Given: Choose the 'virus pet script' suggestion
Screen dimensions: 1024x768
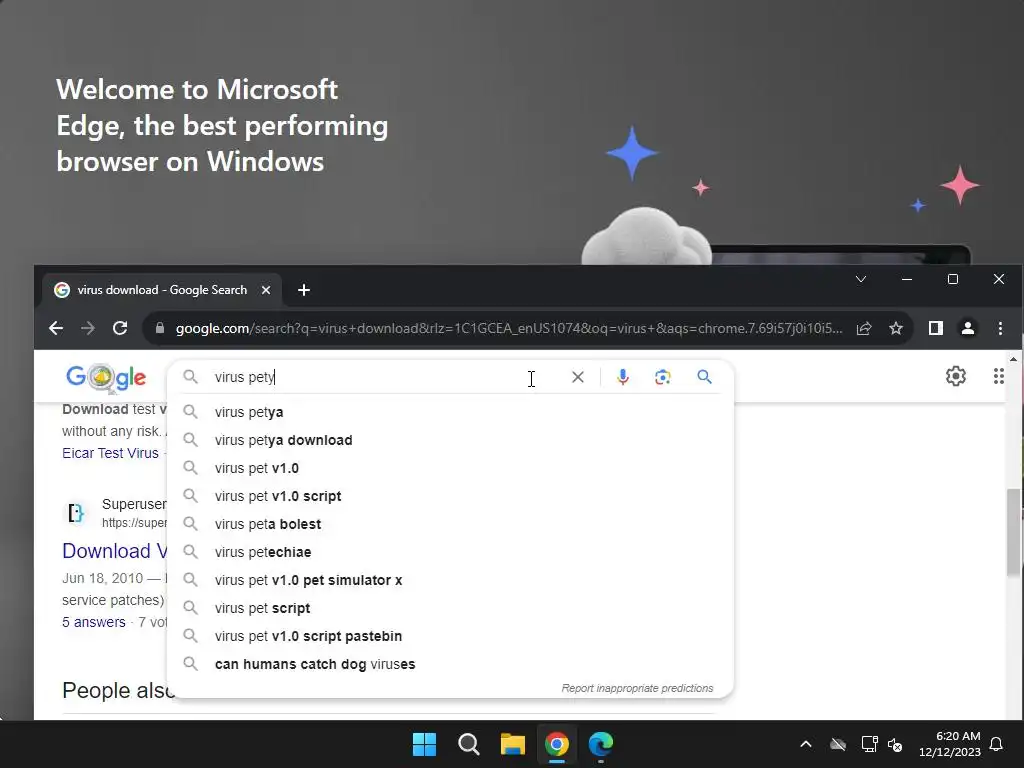Looking at the screenshot, I should coord(451,608).
